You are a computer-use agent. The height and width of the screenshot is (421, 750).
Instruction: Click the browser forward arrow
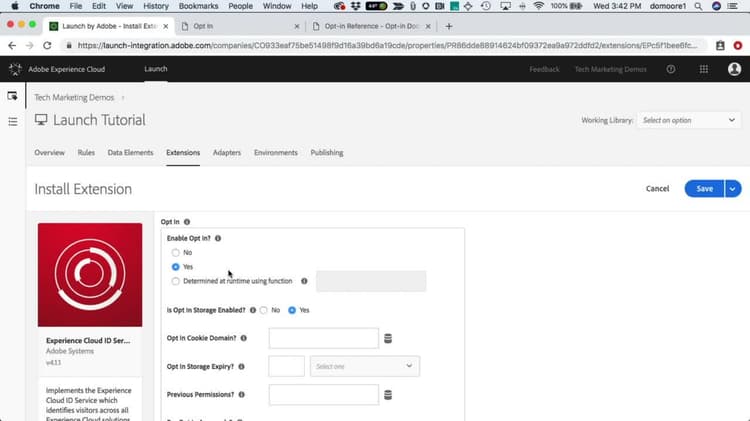pyautogui.click(x=30, y=45)
